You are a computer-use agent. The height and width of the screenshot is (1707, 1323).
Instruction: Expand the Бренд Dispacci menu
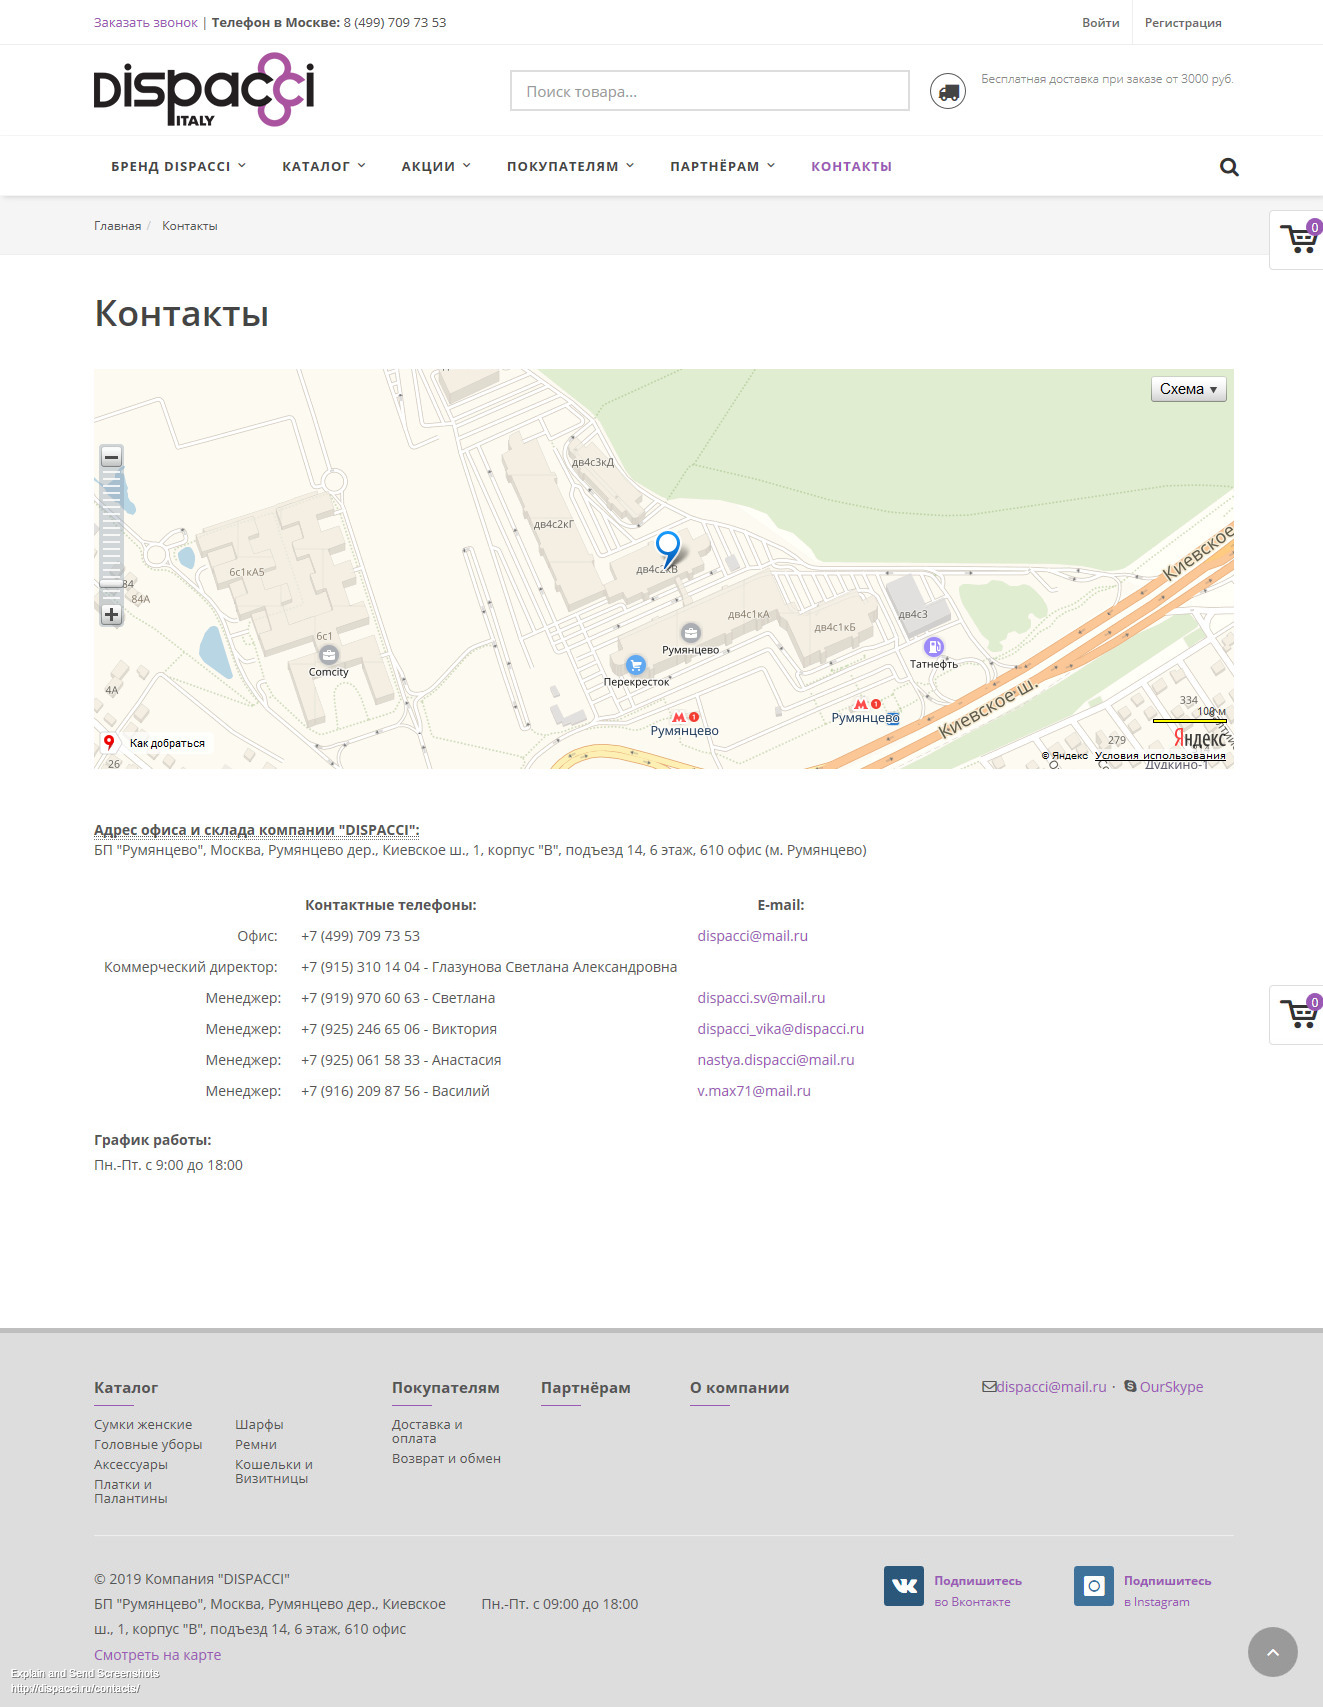click(178, 166)
